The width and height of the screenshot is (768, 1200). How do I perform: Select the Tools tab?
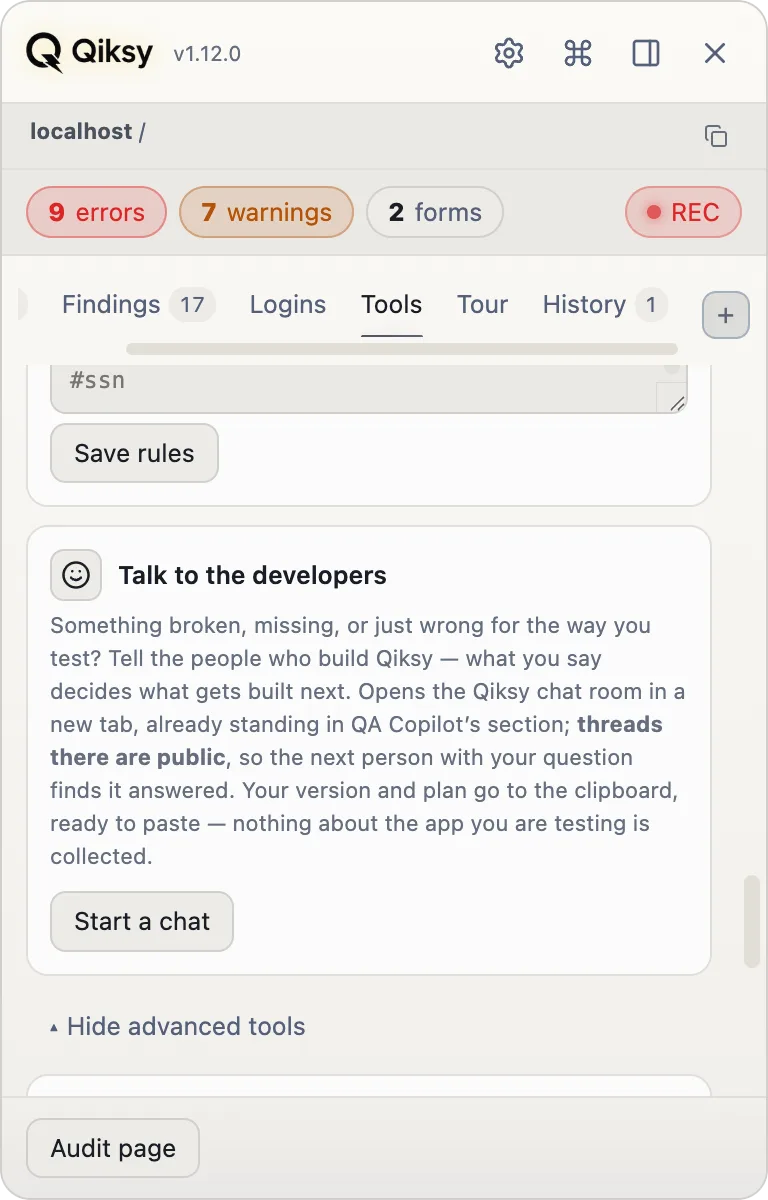coord(392,305)
